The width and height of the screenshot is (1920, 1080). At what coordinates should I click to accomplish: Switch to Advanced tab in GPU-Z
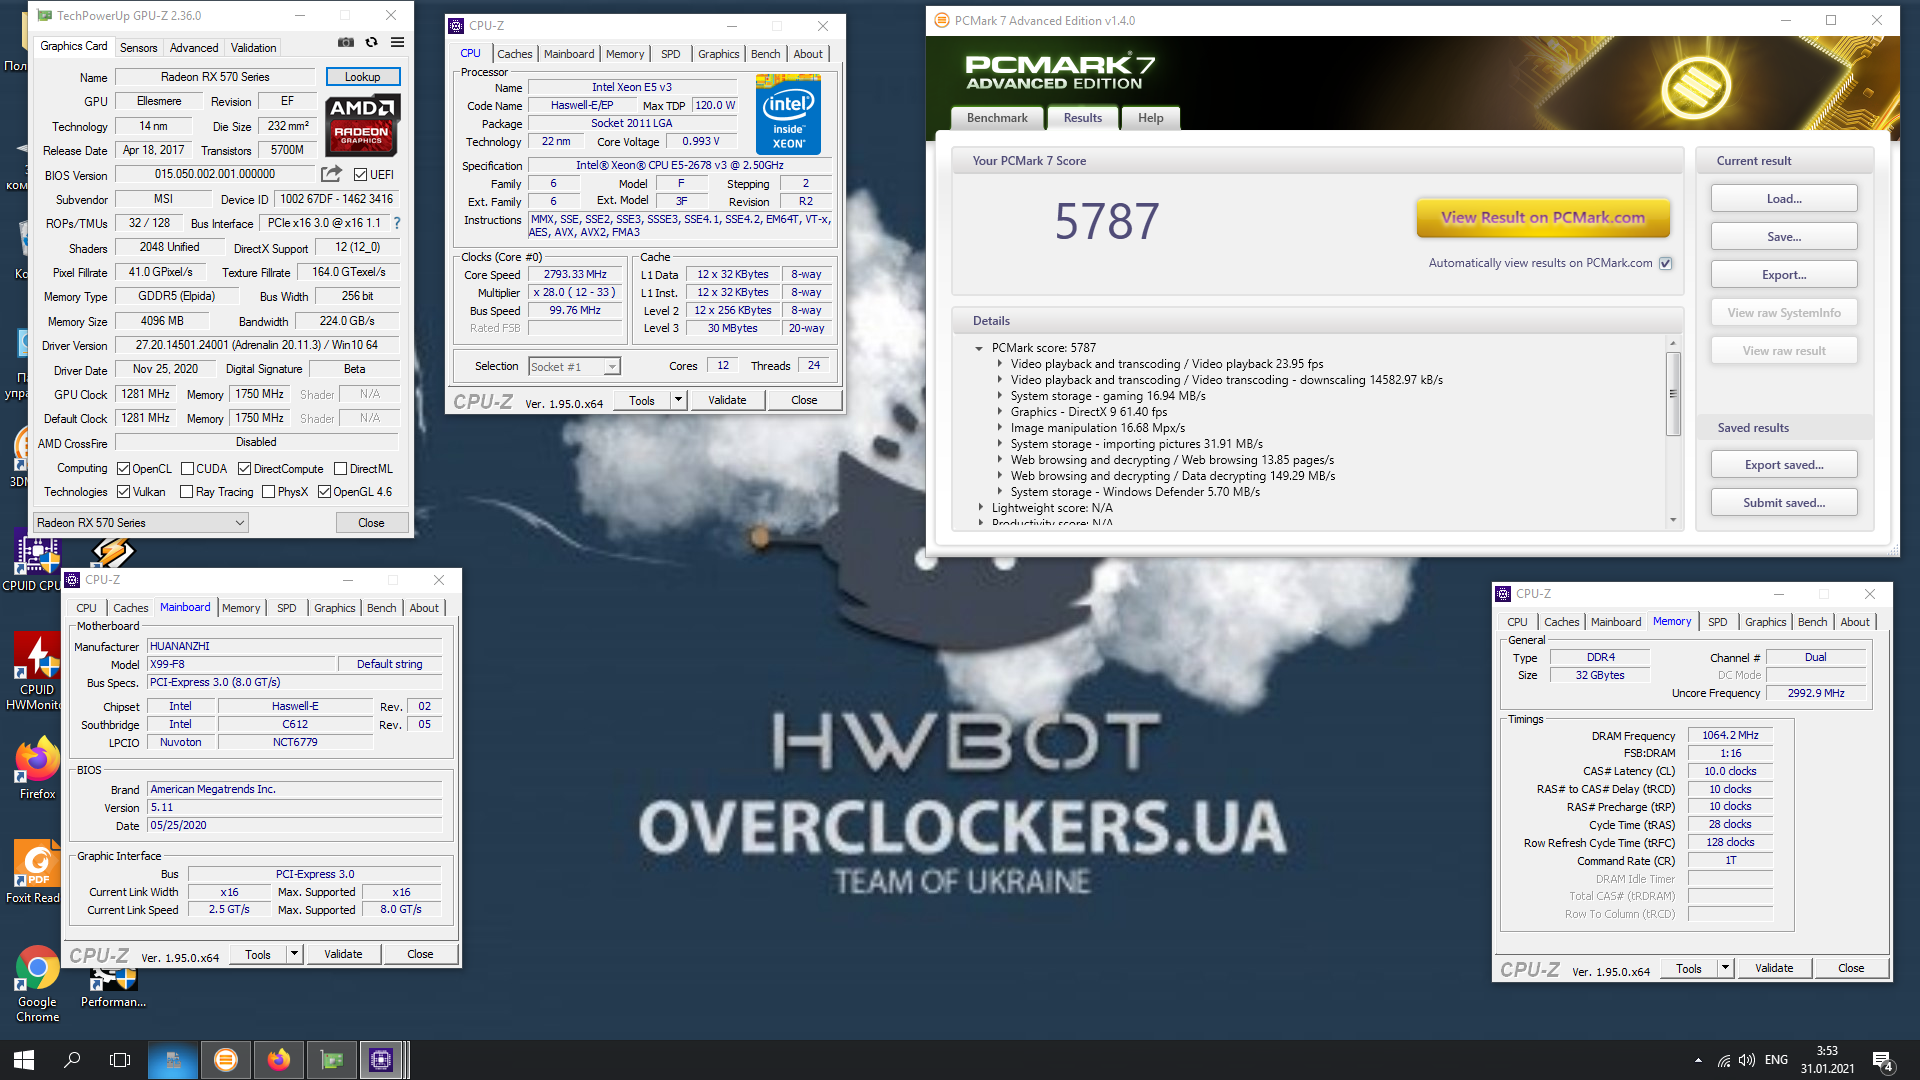[194, 47]
